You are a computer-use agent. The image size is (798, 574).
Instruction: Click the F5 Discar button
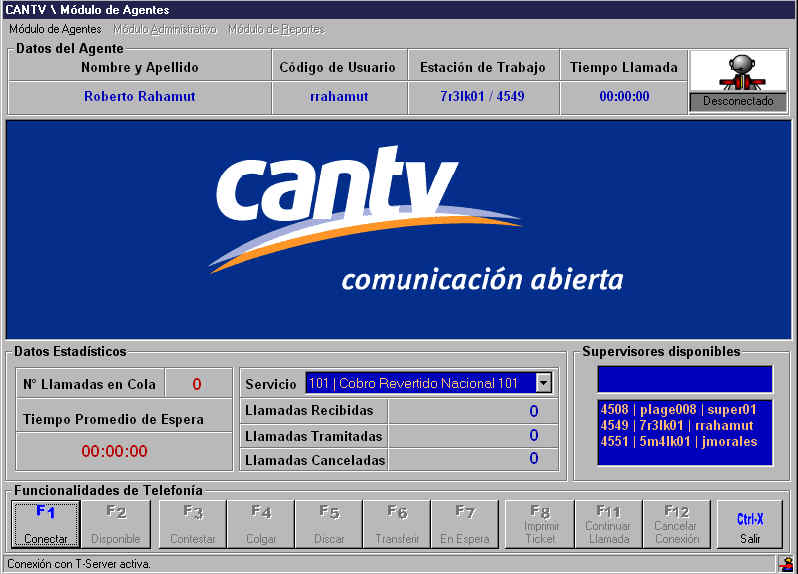pos(329,524)
